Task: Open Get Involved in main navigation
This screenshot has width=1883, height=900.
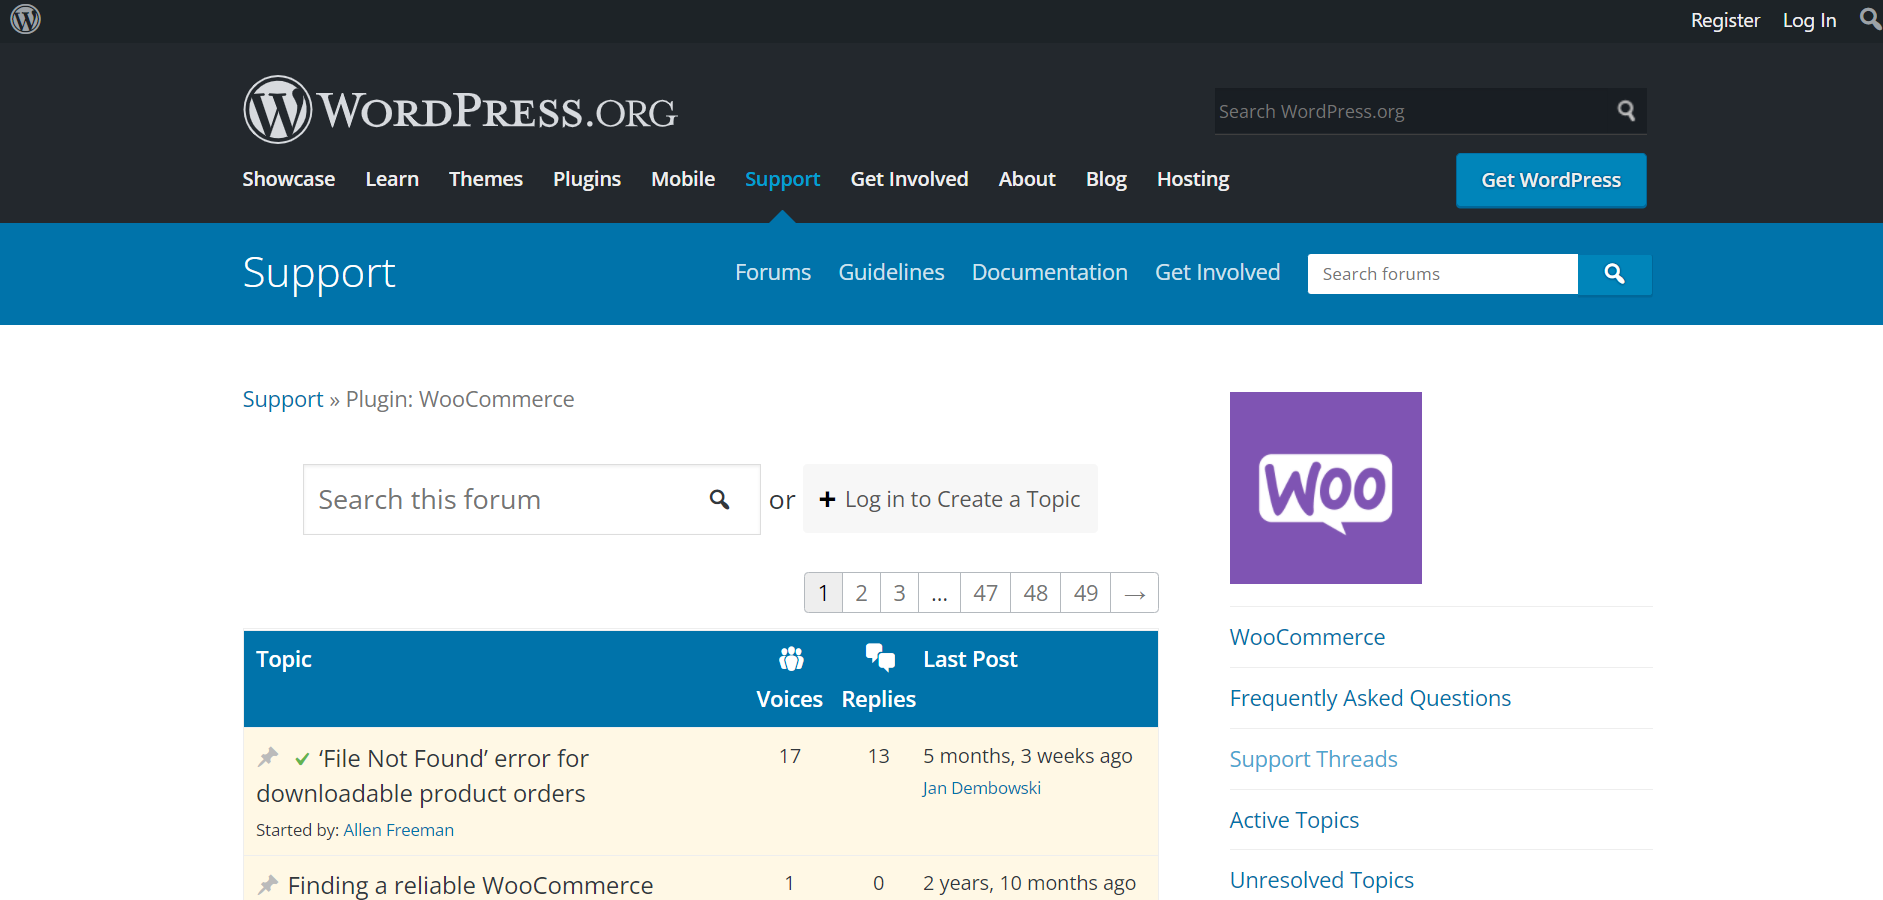Action: (909, 179)
